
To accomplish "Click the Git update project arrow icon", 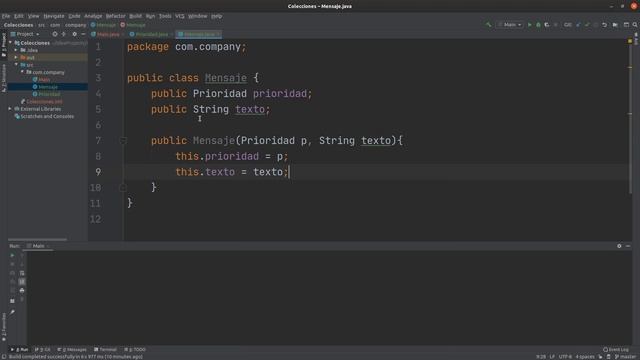I will pos(578,25).
